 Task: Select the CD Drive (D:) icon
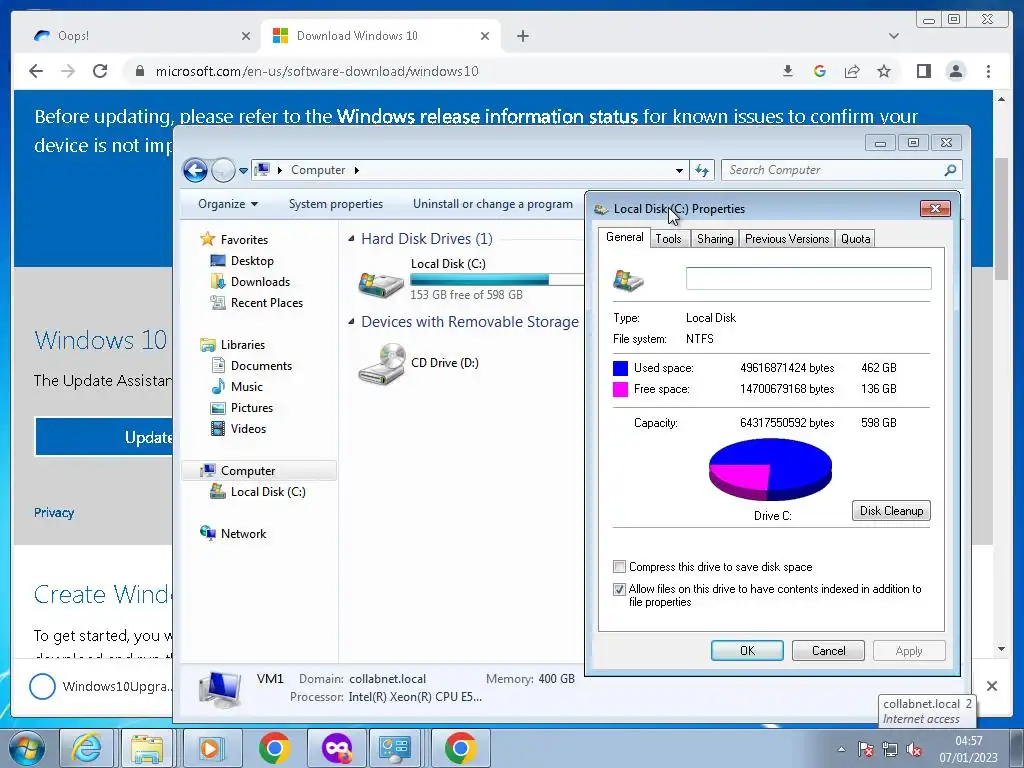[382, 364]
